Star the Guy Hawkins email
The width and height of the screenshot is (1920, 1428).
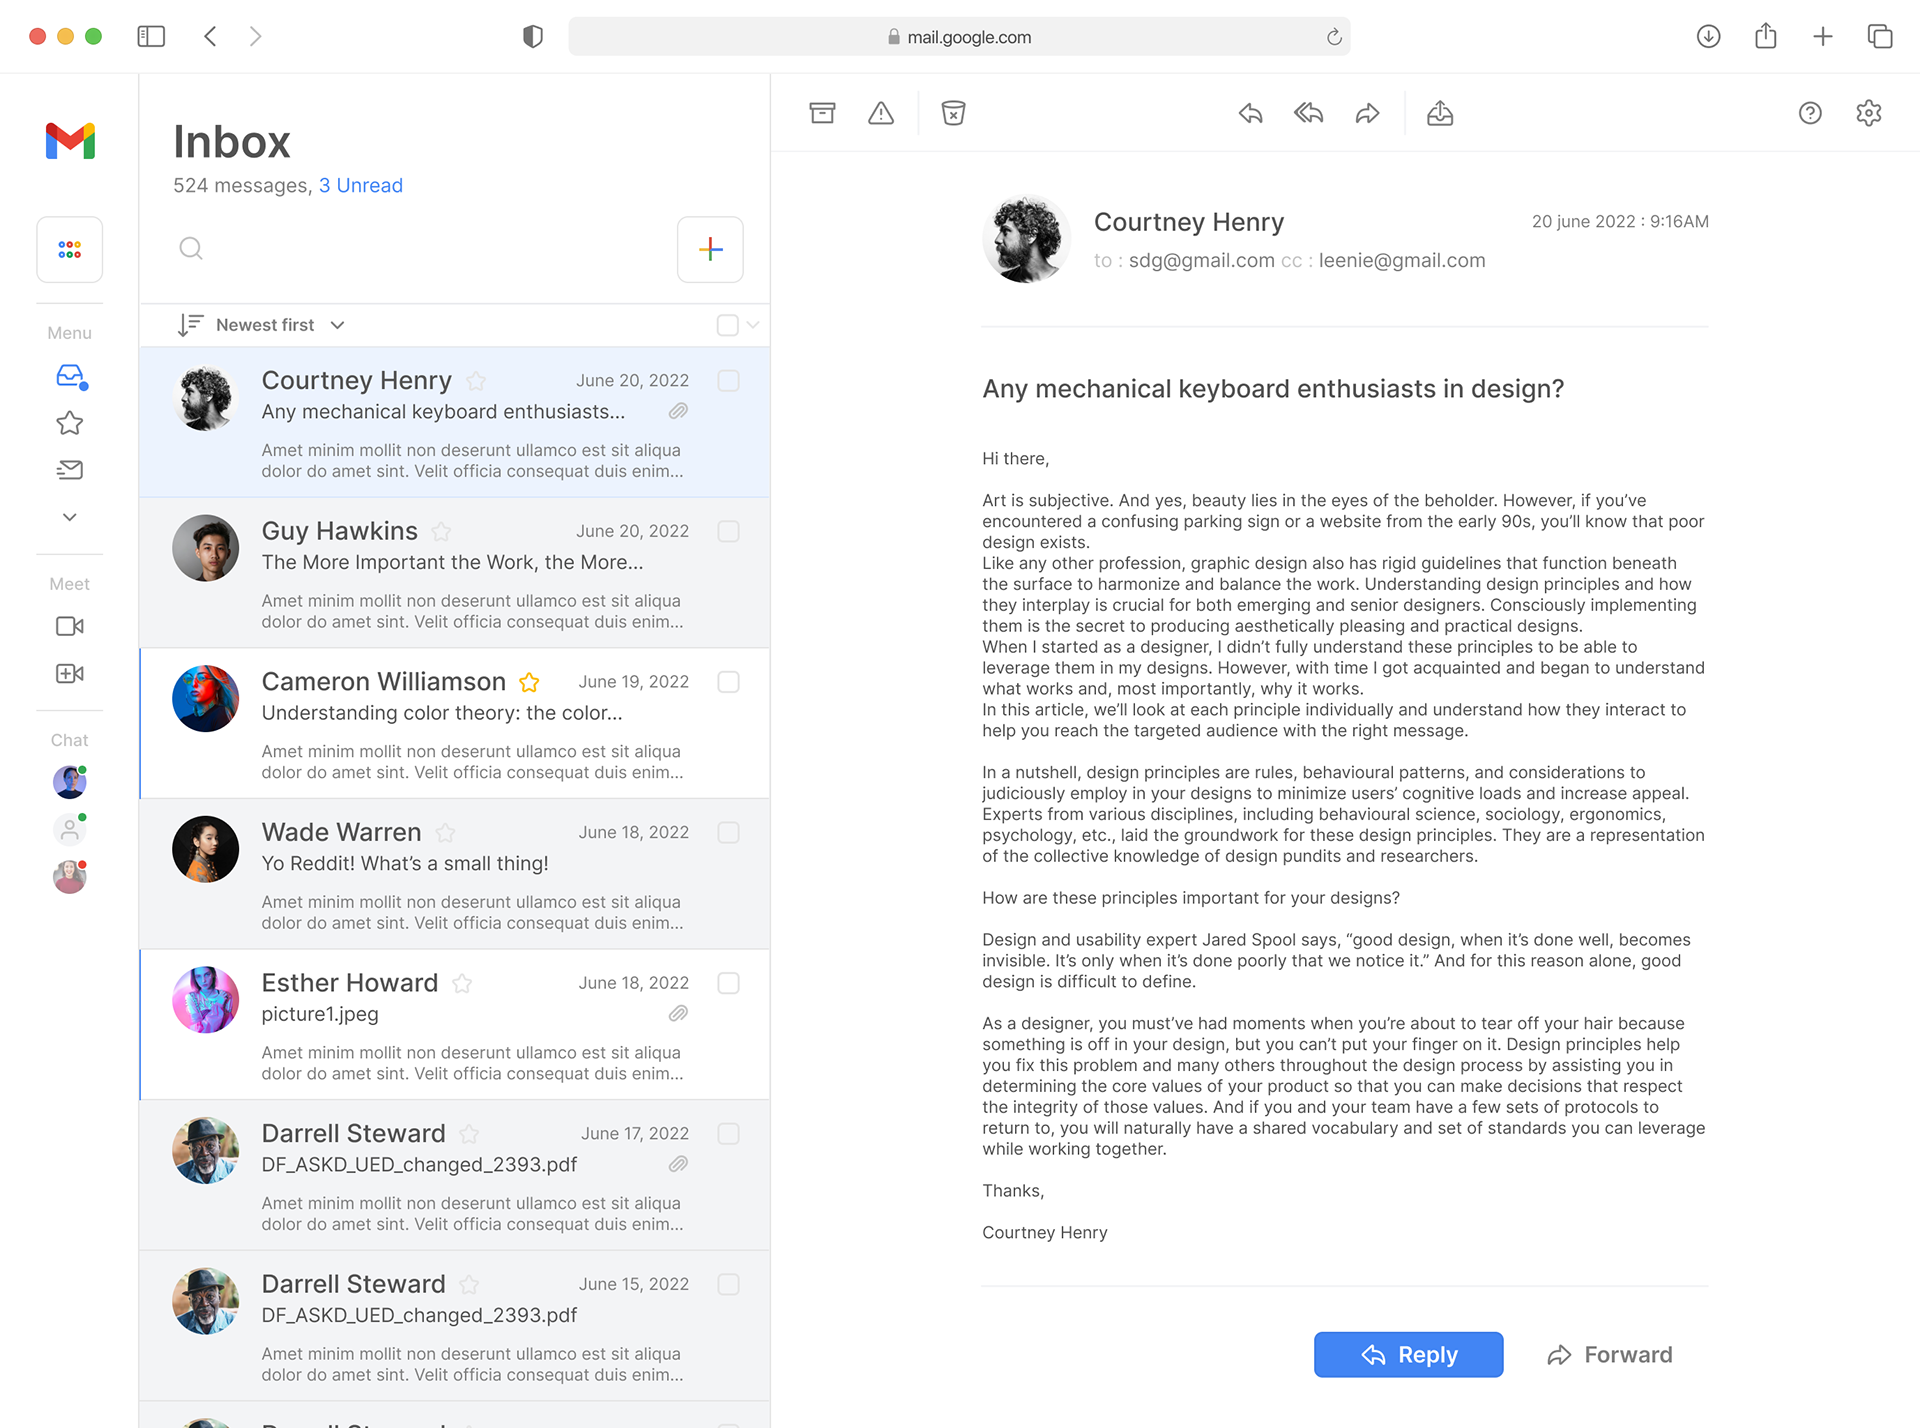(441, 532)
